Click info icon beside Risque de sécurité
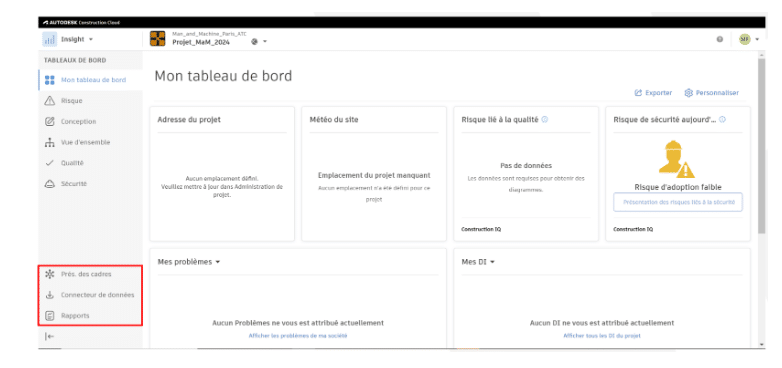The image size is (782, 368). click(723, 120)
